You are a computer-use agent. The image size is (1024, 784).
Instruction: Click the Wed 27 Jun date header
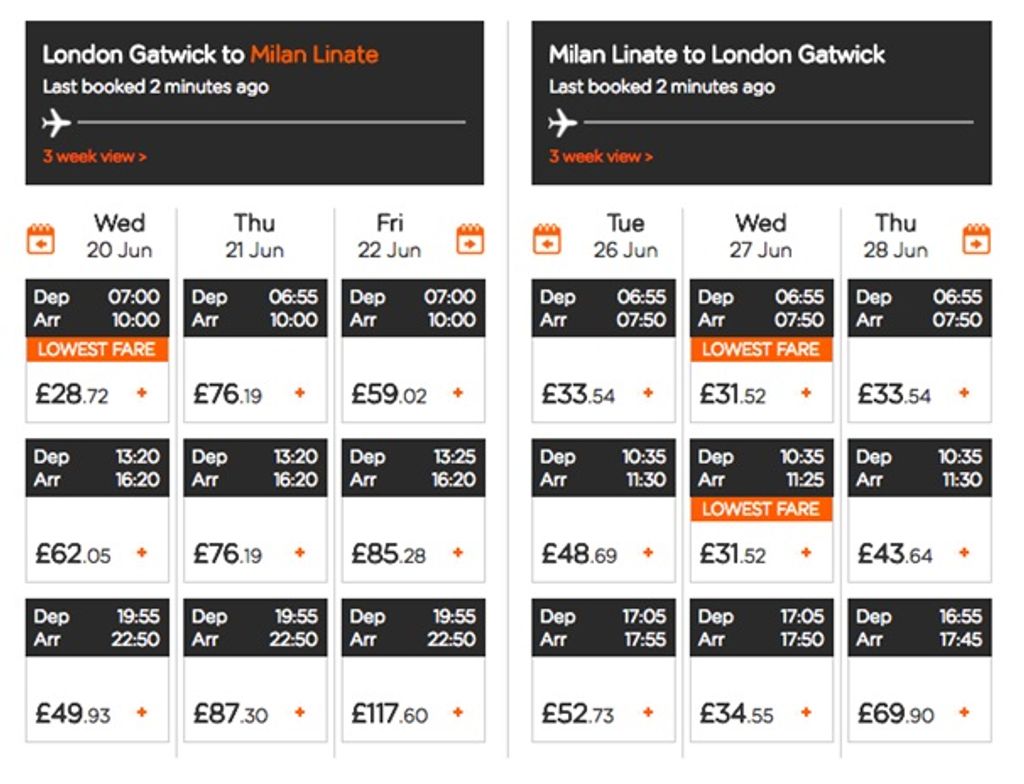tap(761, 236)
